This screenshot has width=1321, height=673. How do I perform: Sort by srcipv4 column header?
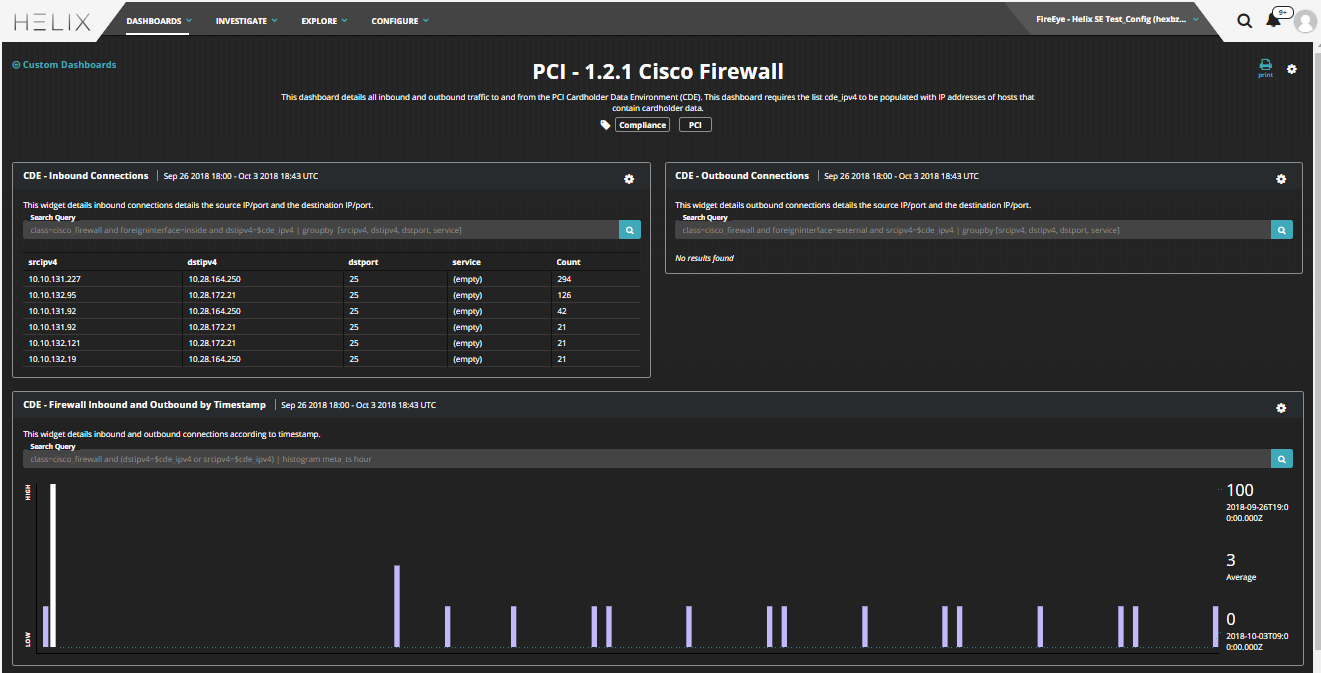tap(45, 262)
